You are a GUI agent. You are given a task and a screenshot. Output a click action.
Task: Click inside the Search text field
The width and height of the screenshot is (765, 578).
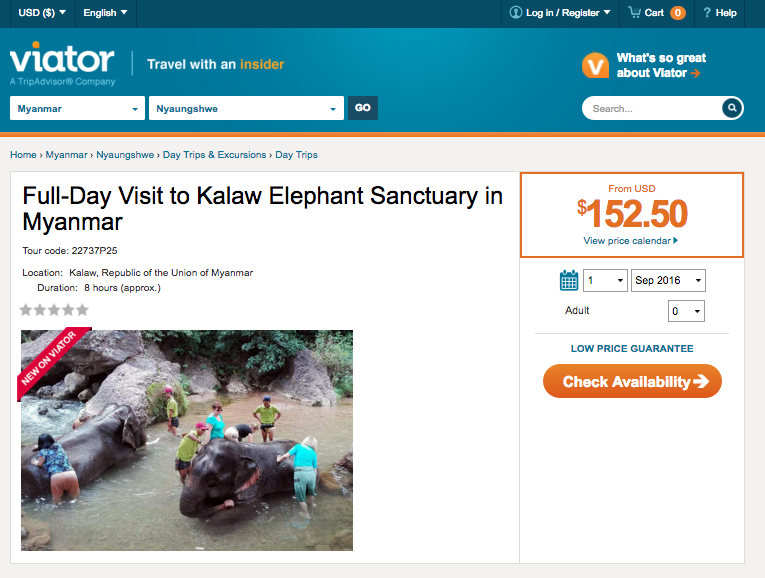click(653, 108)
